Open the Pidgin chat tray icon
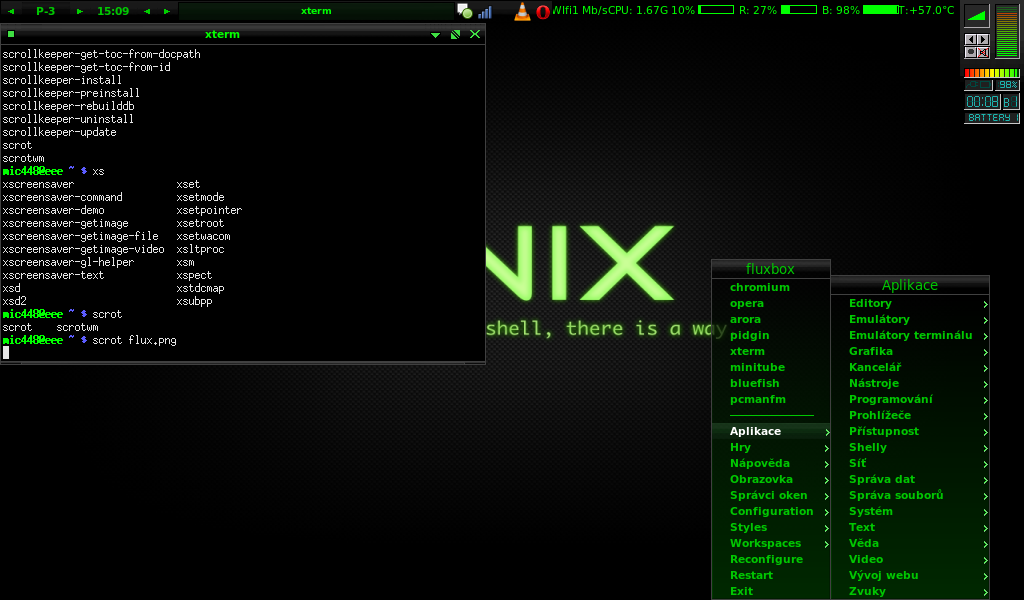The width and height of the screenshot is (1024, 600). tap(464, 11)
